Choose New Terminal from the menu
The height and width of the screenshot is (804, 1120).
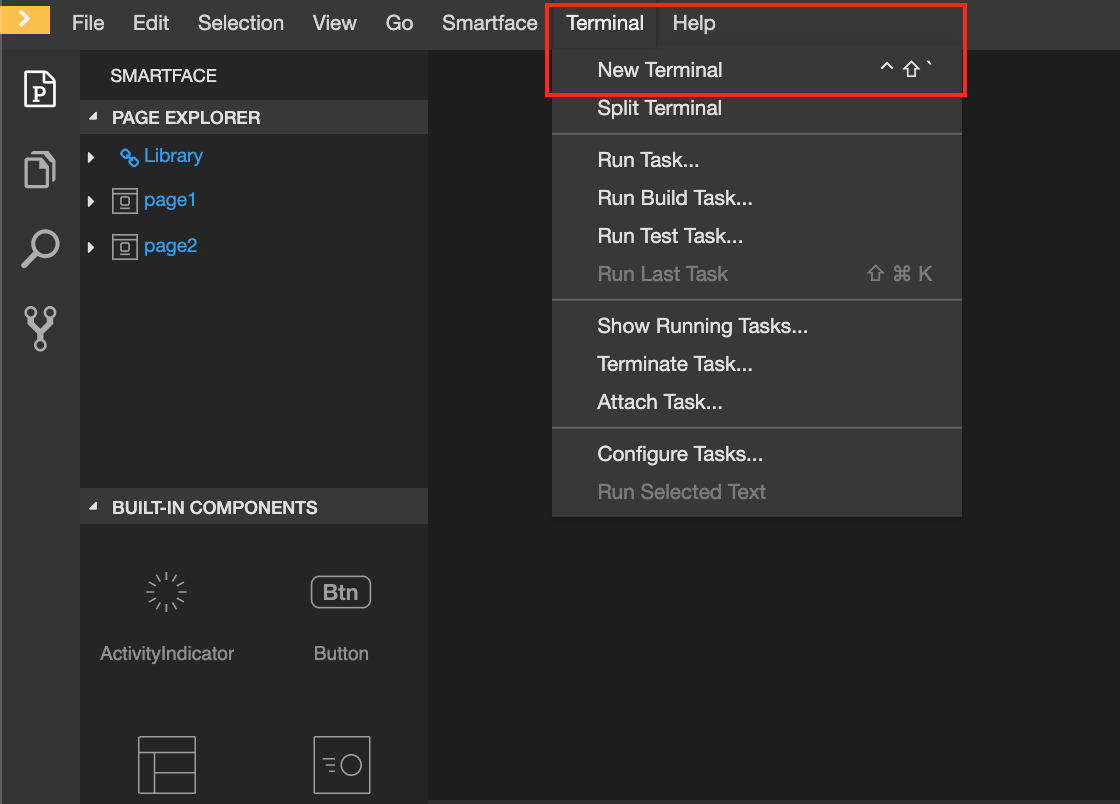[x=757, y=70]
